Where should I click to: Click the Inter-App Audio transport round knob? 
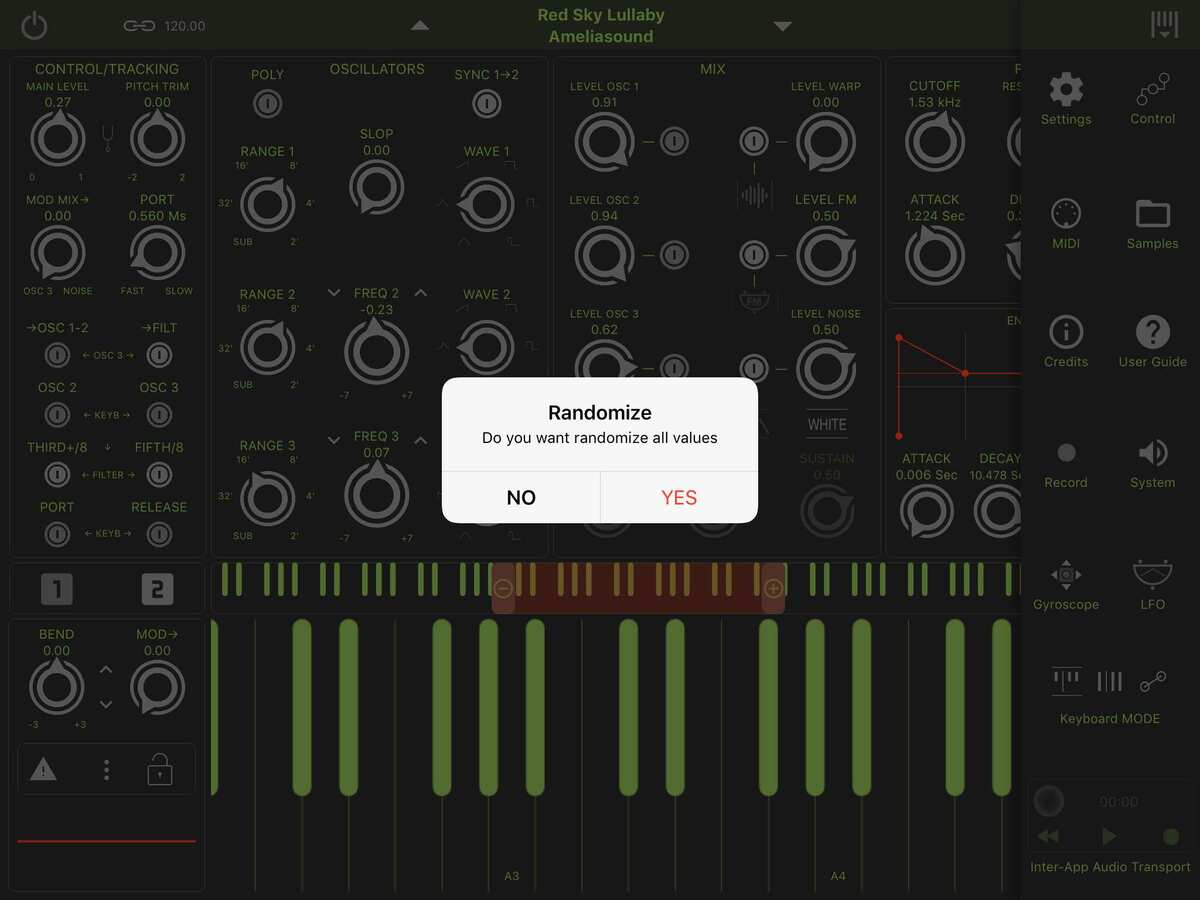(1049, 800)
